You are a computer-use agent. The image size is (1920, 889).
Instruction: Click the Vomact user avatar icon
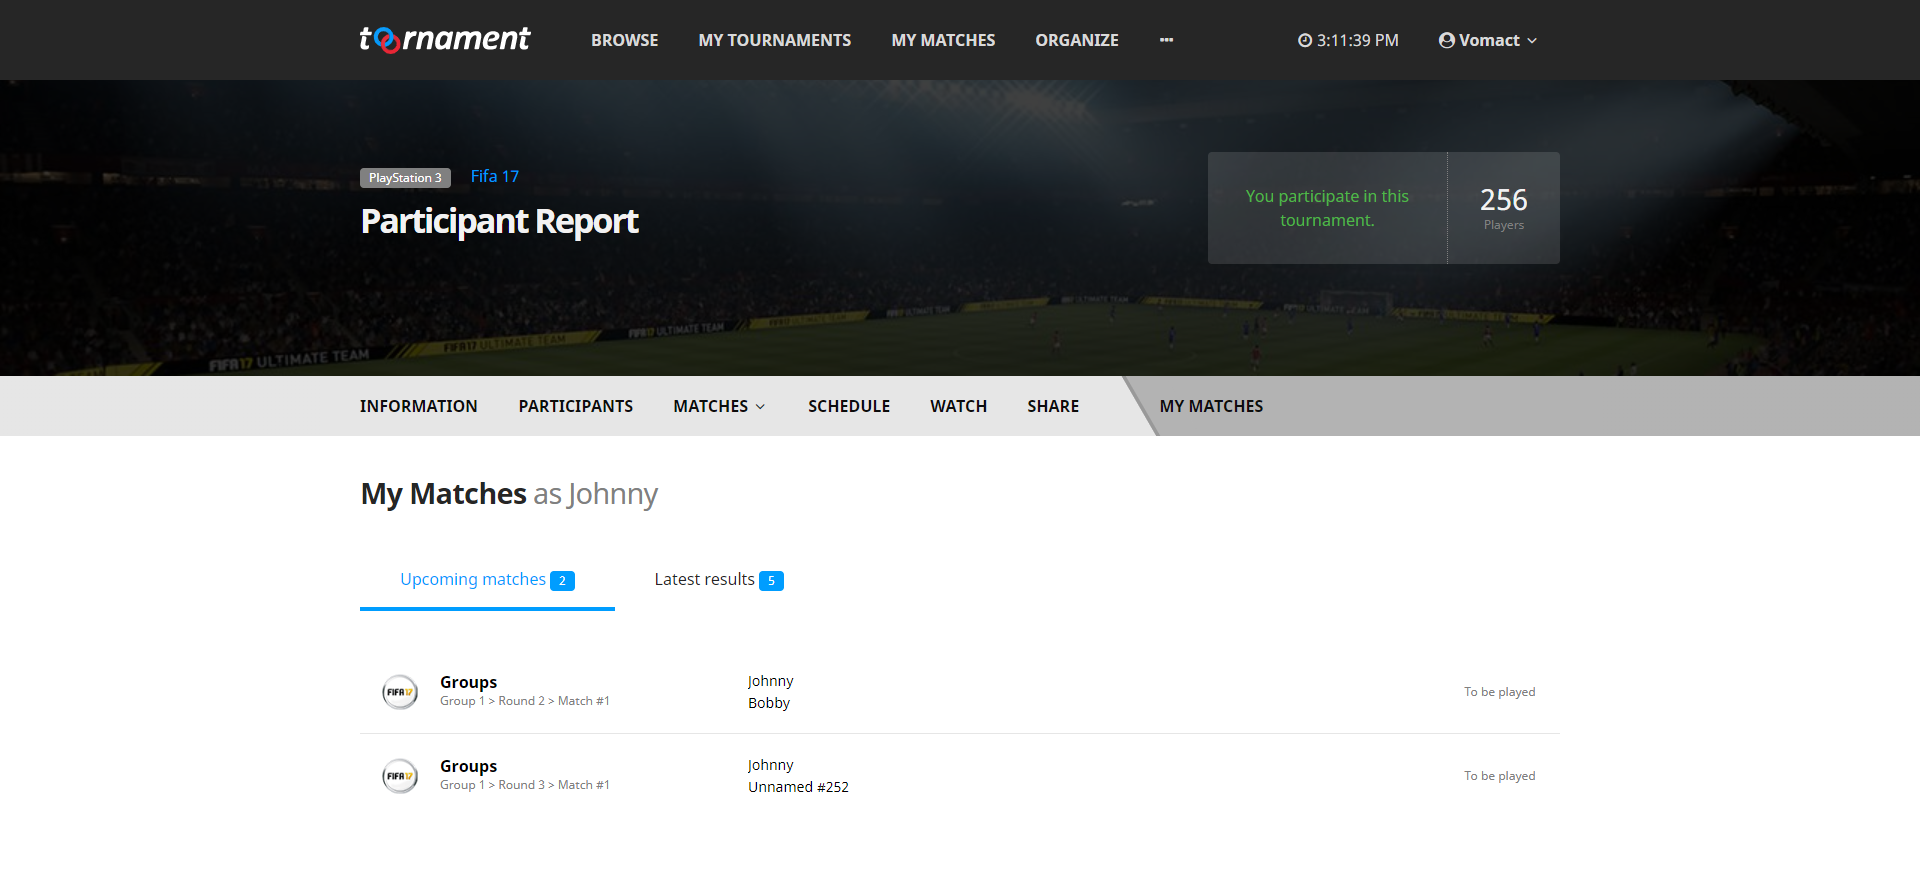(x=1446, y=40)
